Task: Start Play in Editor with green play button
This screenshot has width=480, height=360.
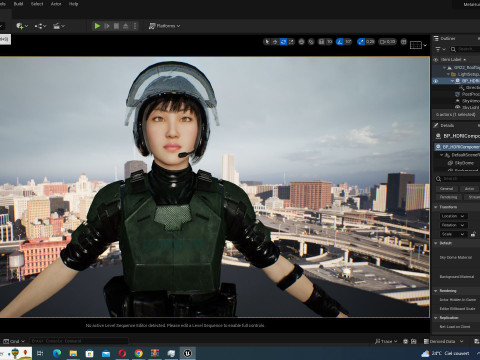Action: [97, 26]
